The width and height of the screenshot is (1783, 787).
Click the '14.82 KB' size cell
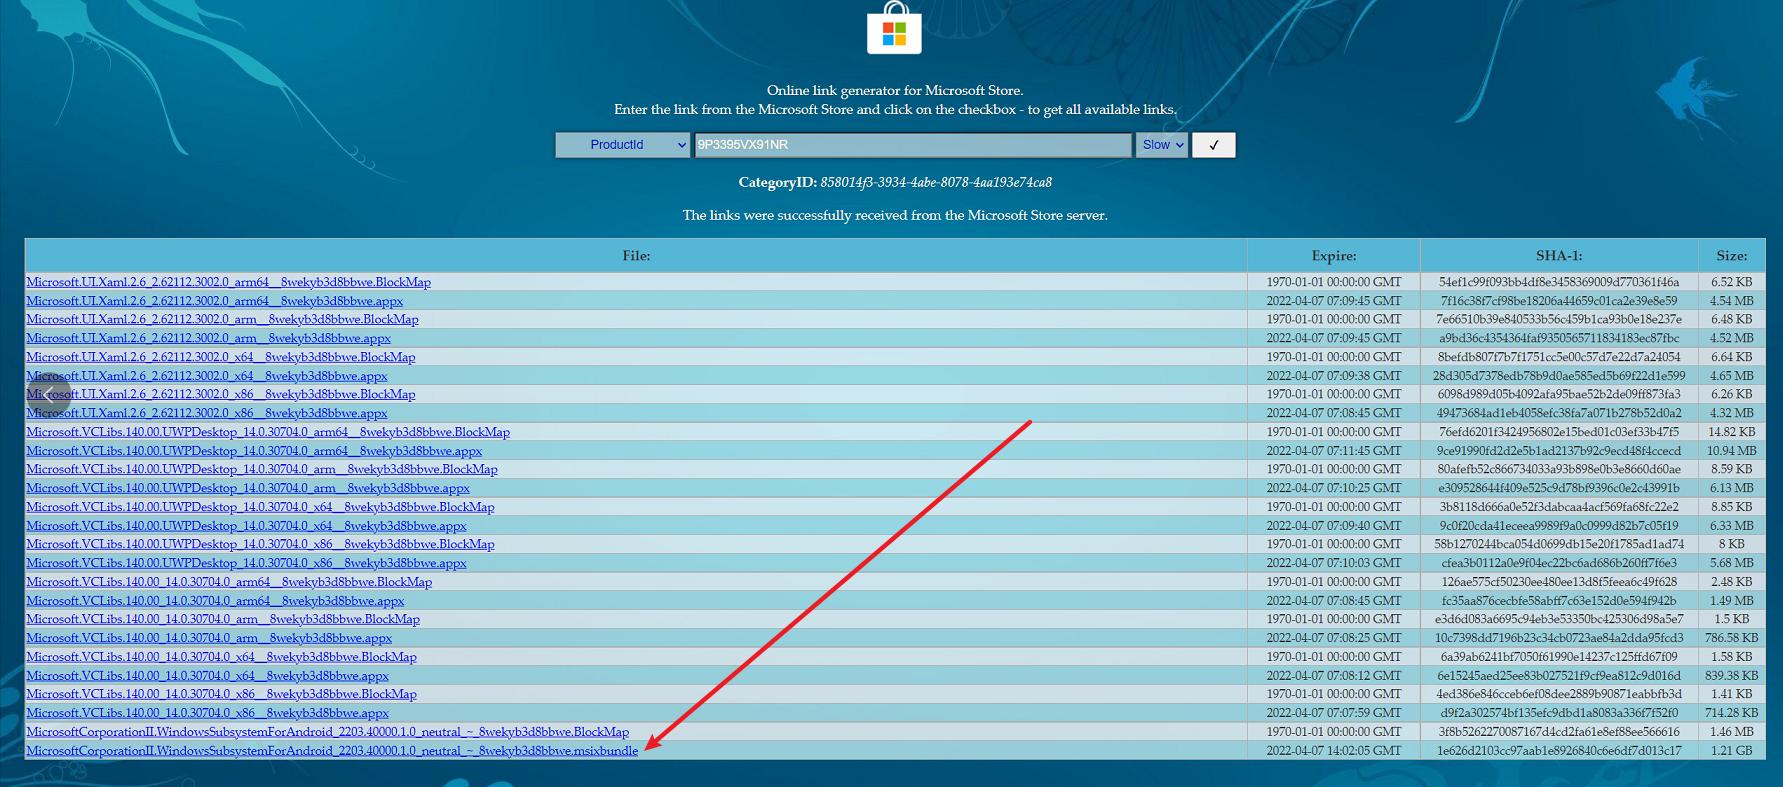click(x=1731, y=432)
